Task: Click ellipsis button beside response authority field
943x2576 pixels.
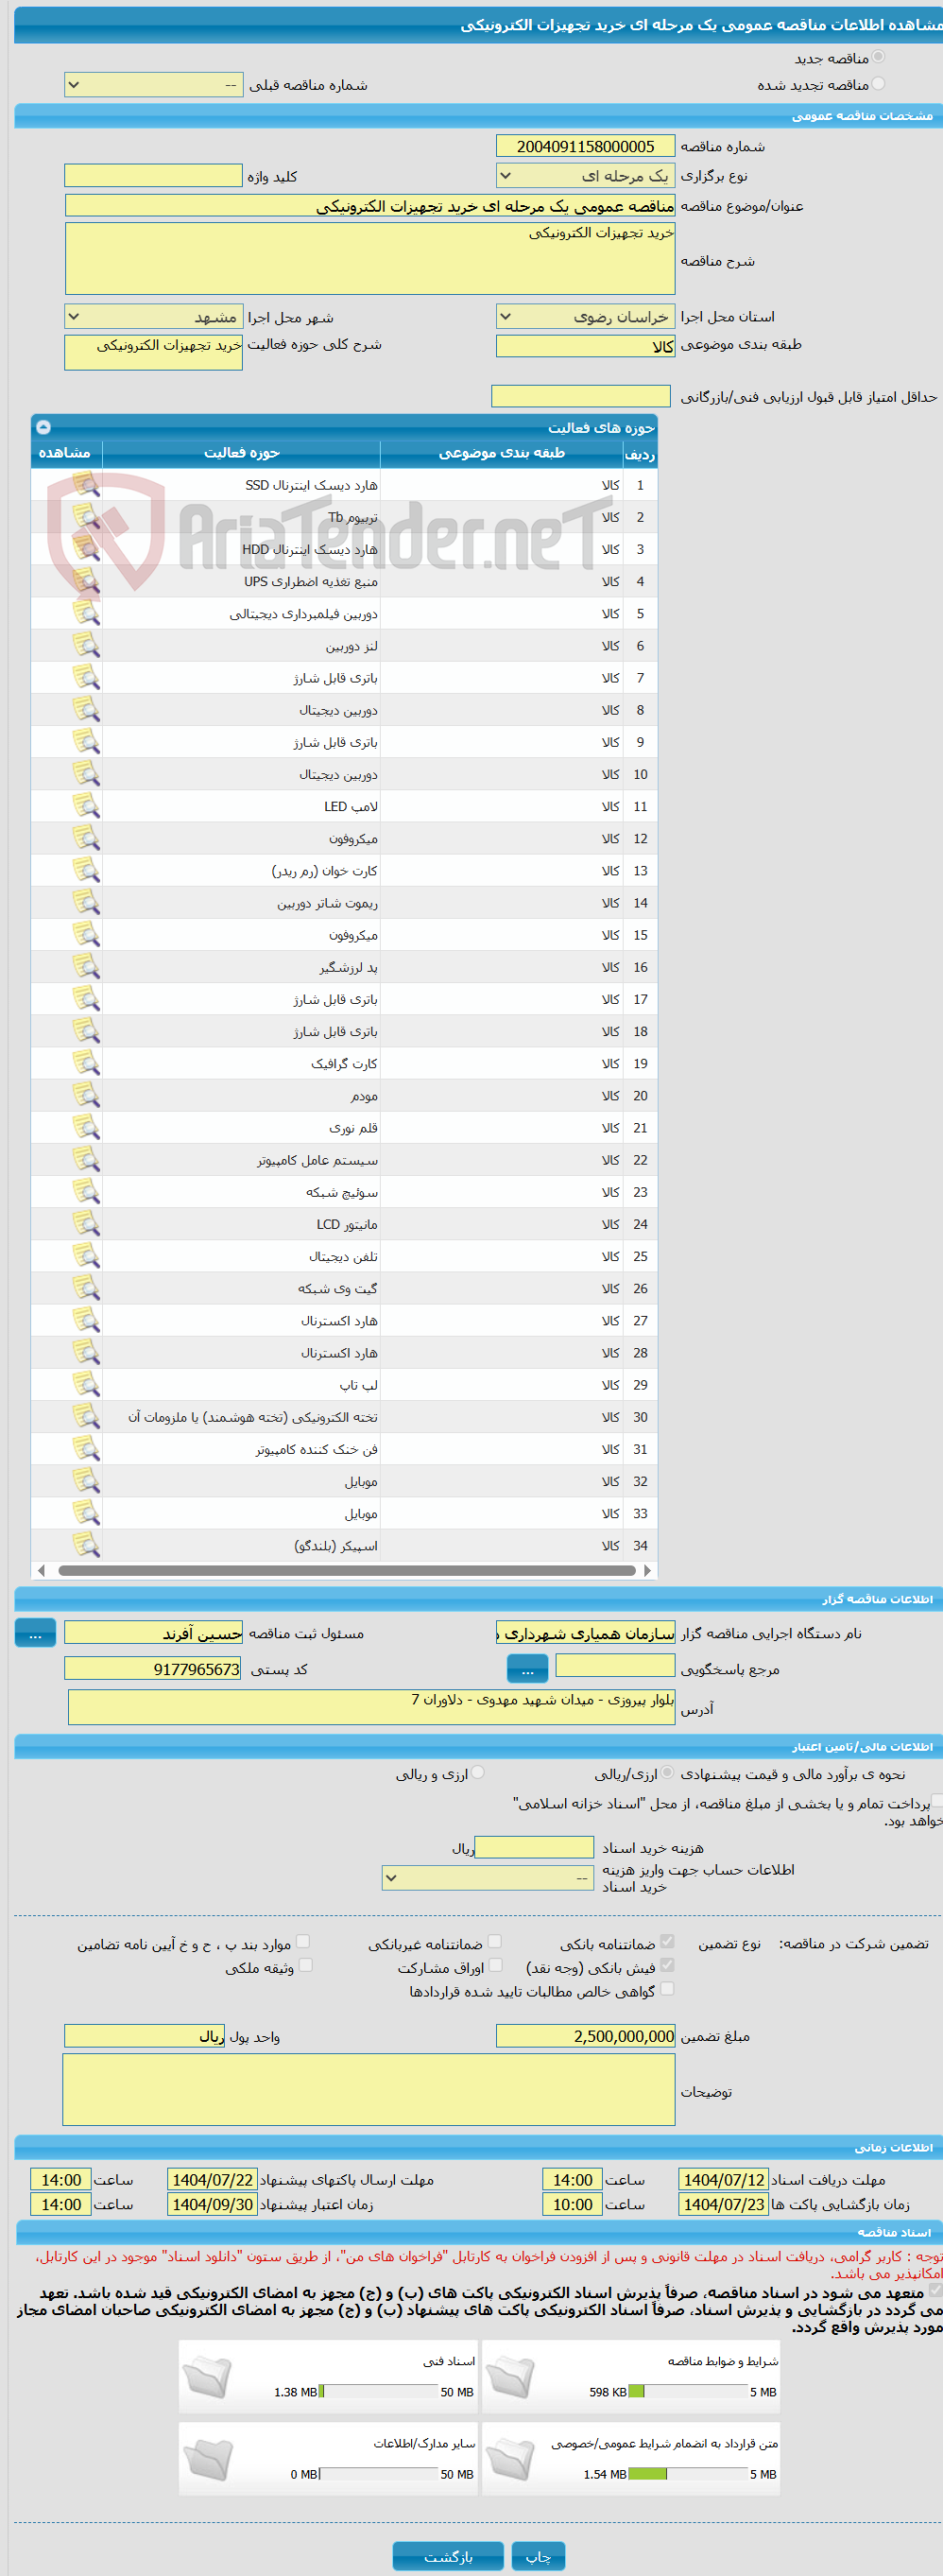Action: 527,1669
